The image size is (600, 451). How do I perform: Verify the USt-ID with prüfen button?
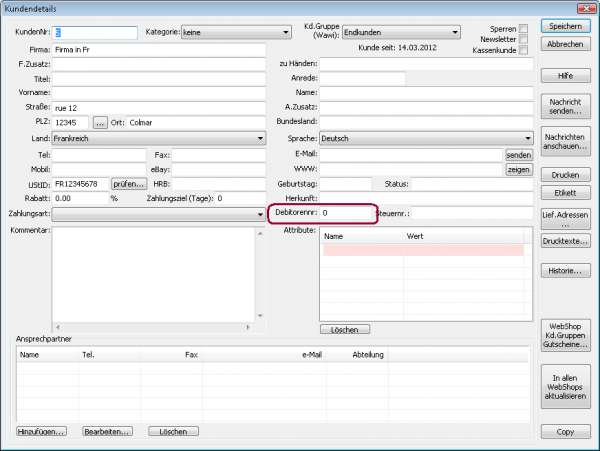click(x=129, y=184)
